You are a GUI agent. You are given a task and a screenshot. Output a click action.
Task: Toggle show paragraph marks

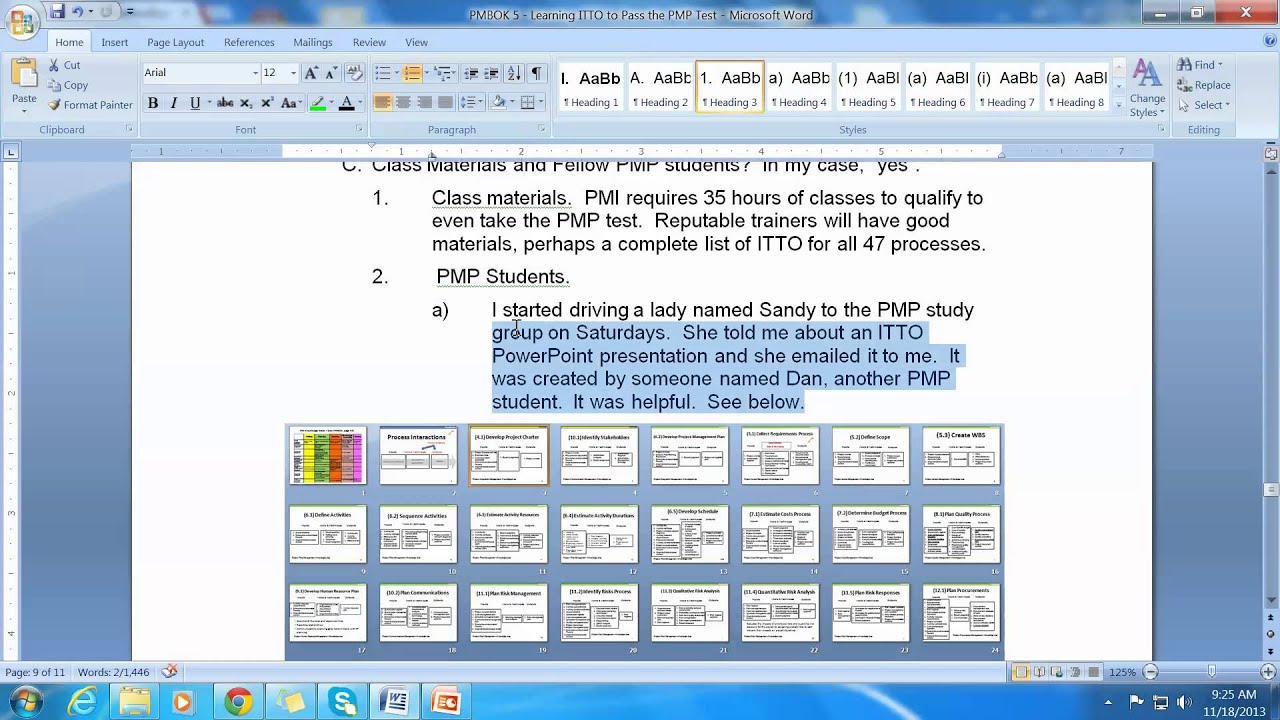pyautogui.click(x=537, y=73)
